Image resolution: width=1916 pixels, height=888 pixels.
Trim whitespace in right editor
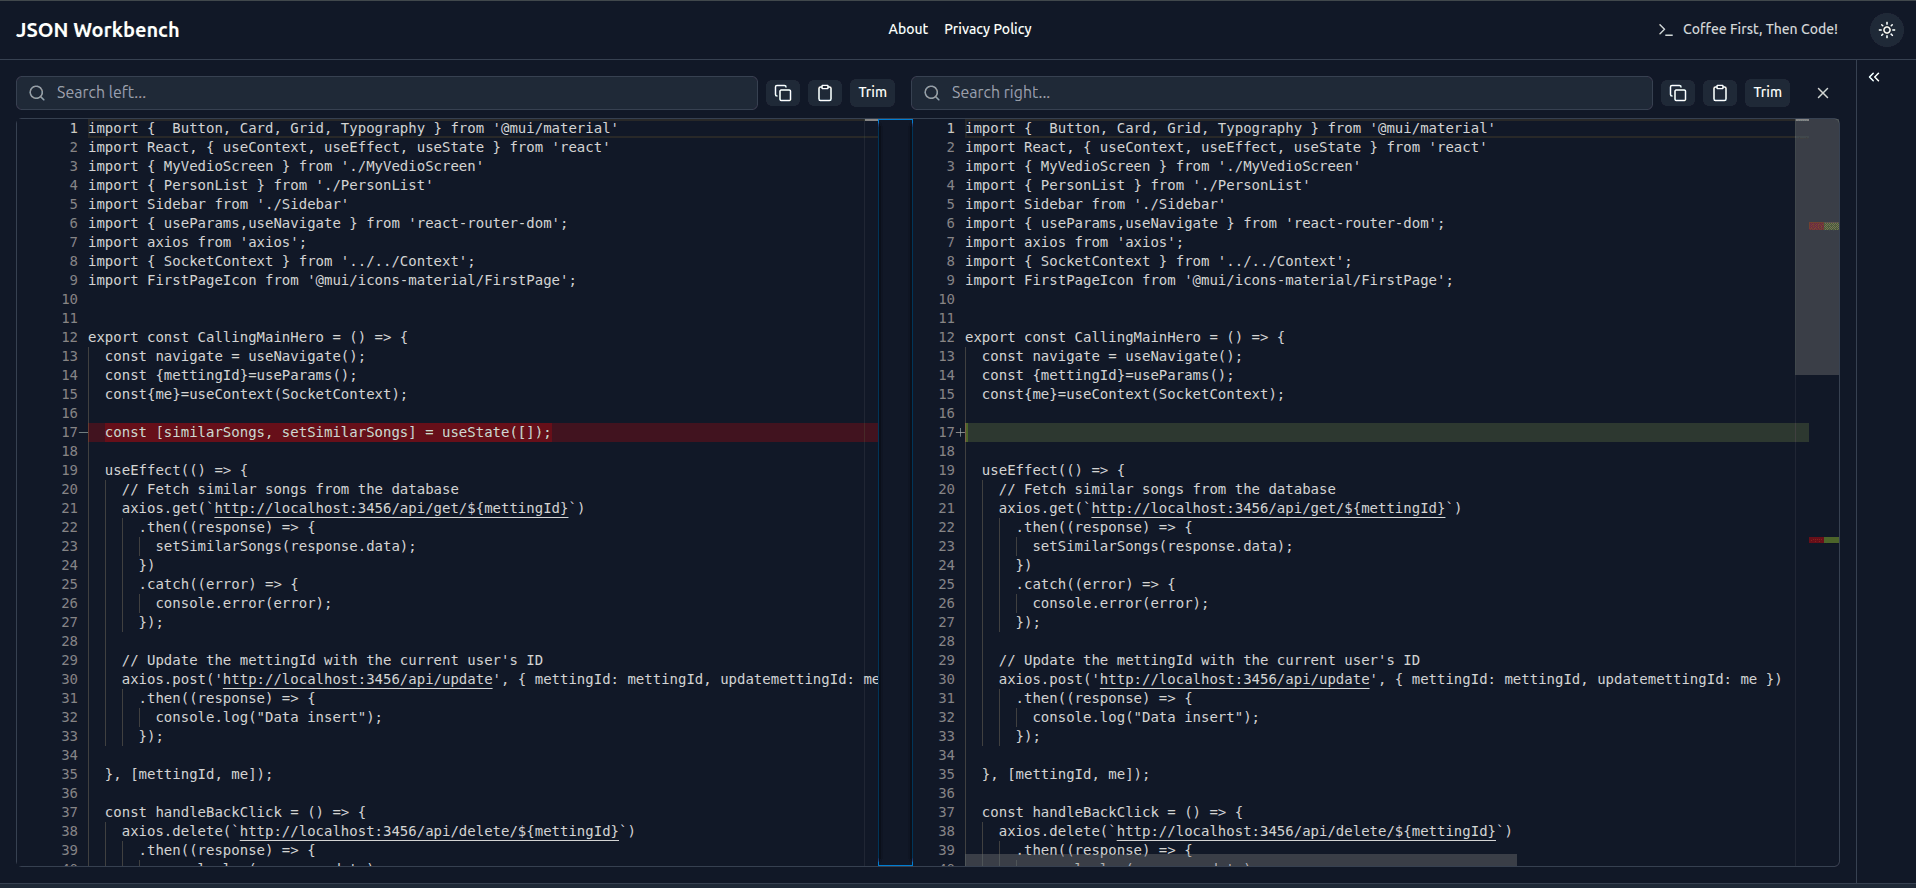pos(1767,93)
